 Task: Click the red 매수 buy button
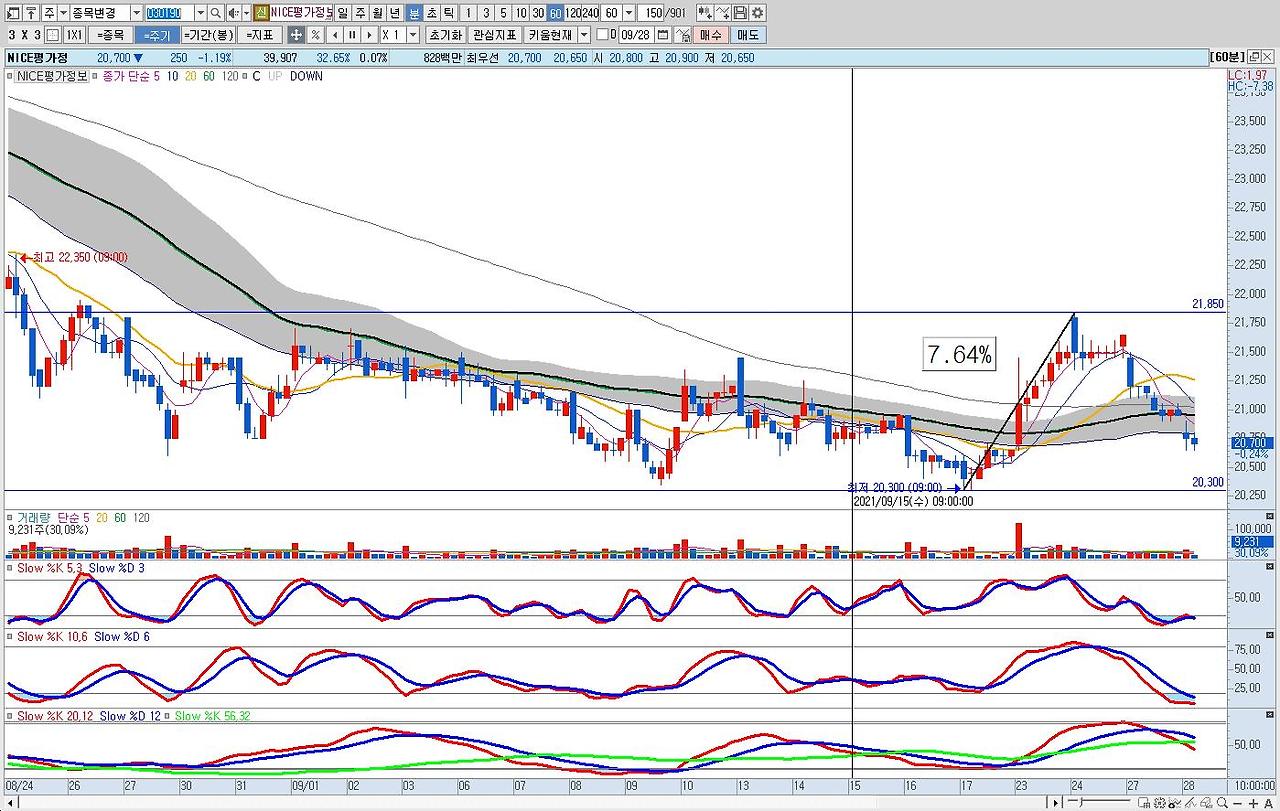(x=711, y=35)
